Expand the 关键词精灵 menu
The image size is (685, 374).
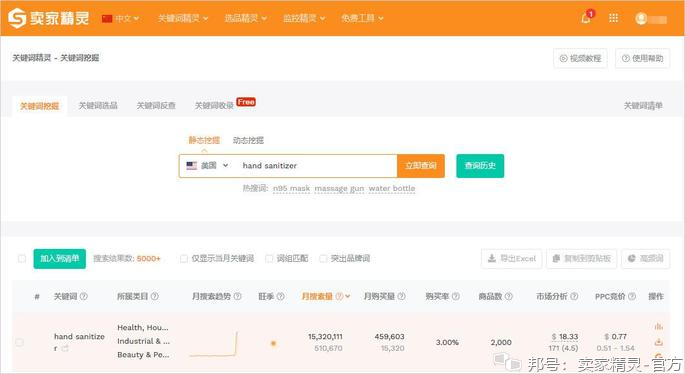183,18
